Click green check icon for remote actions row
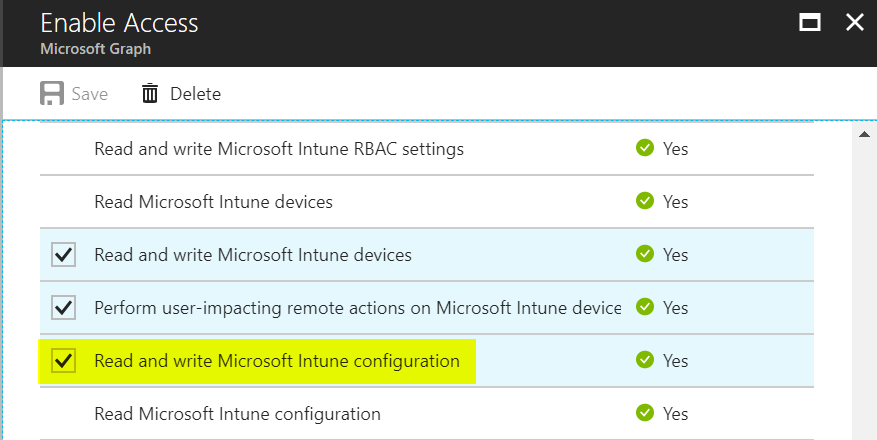The image size is (877, 440). click(x=645, y=307)
